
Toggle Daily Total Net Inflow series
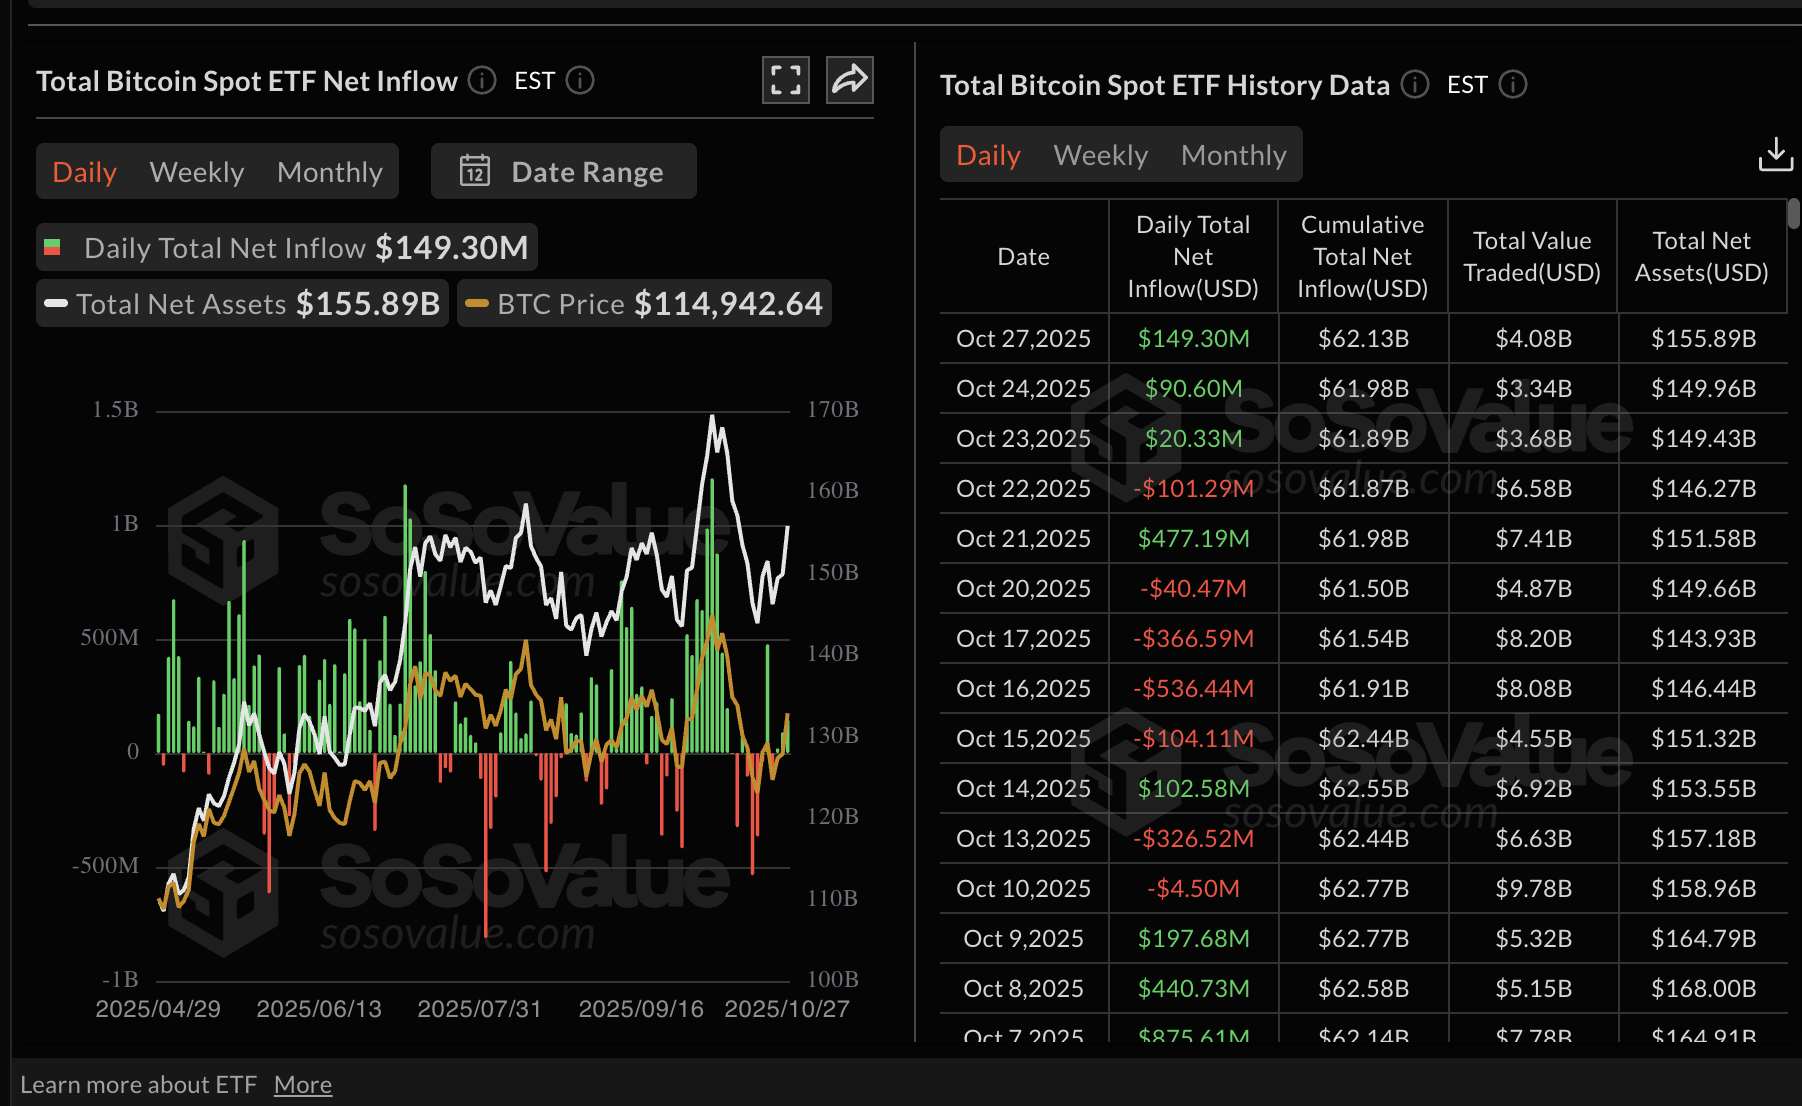click(286, 248)
